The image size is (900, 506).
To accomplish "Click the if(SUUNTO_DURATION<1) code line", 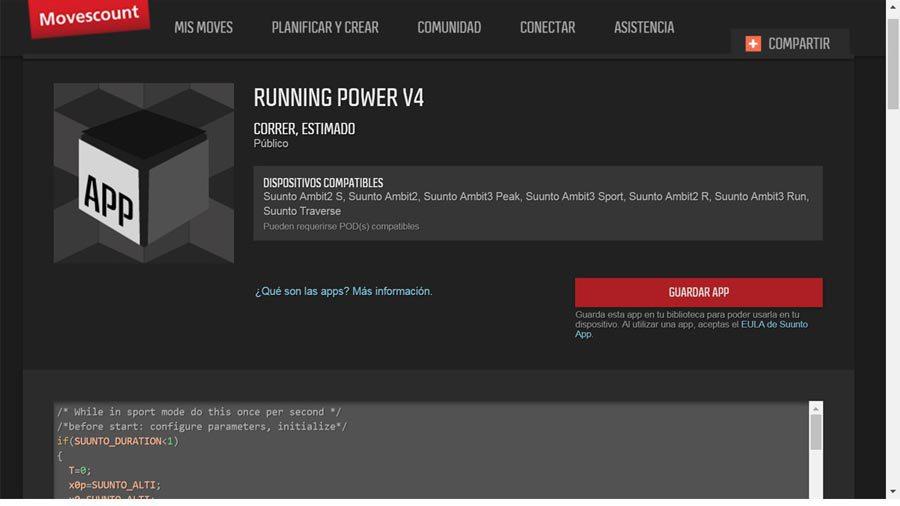I will coord(118,441).
